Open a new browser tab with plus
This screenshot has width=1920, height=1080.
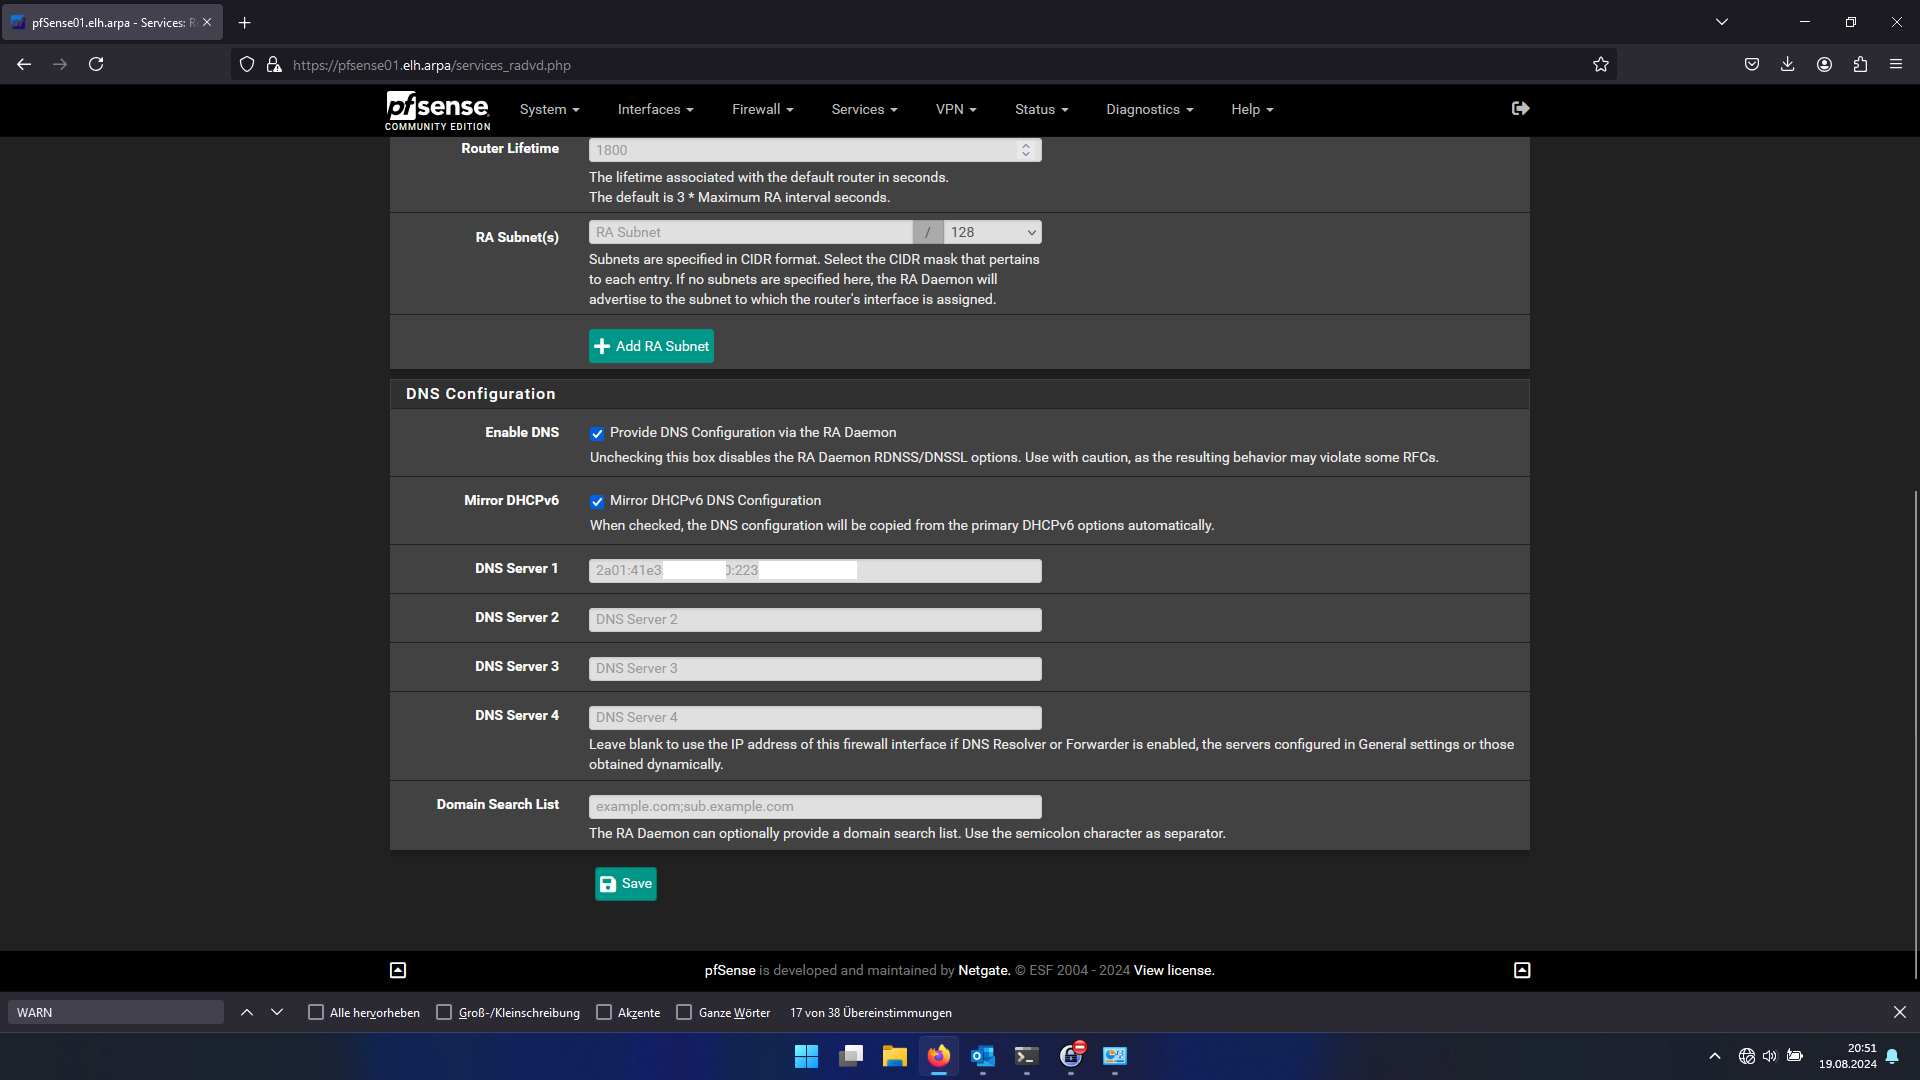tap(244, 22)
